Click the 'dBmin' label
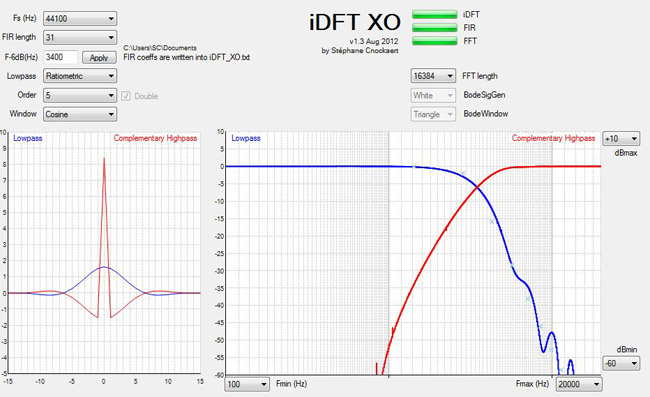Viewport: 650px width, 397px height. coord(626,349)
